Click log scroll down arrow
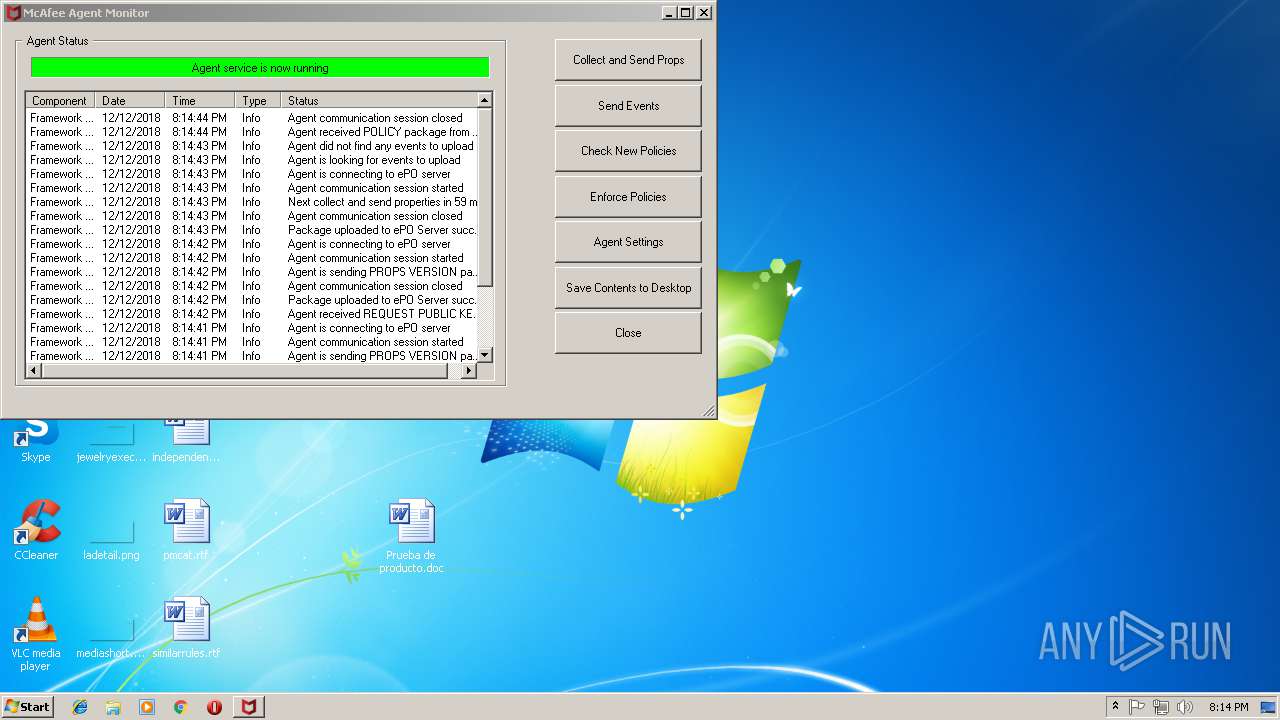Screen dimensions: 1280x720 coord(485,355)
